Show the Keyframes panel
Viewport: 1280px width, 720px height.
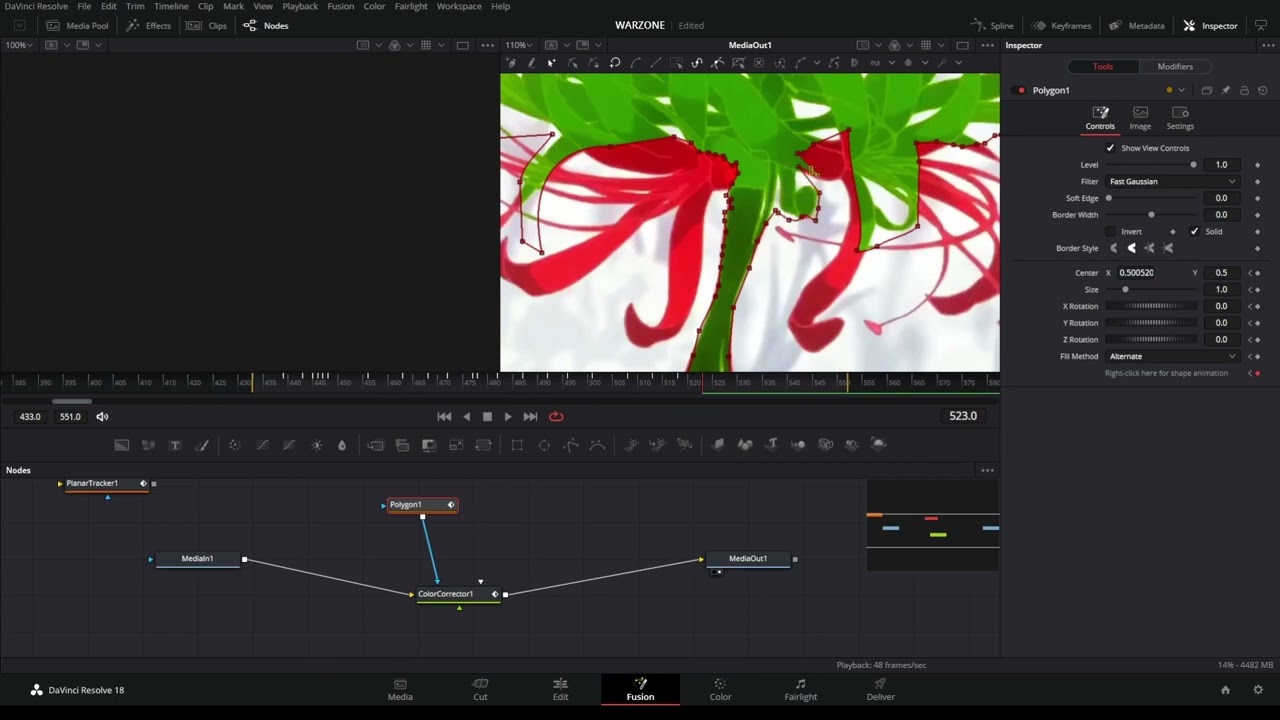click(1062, 25)
